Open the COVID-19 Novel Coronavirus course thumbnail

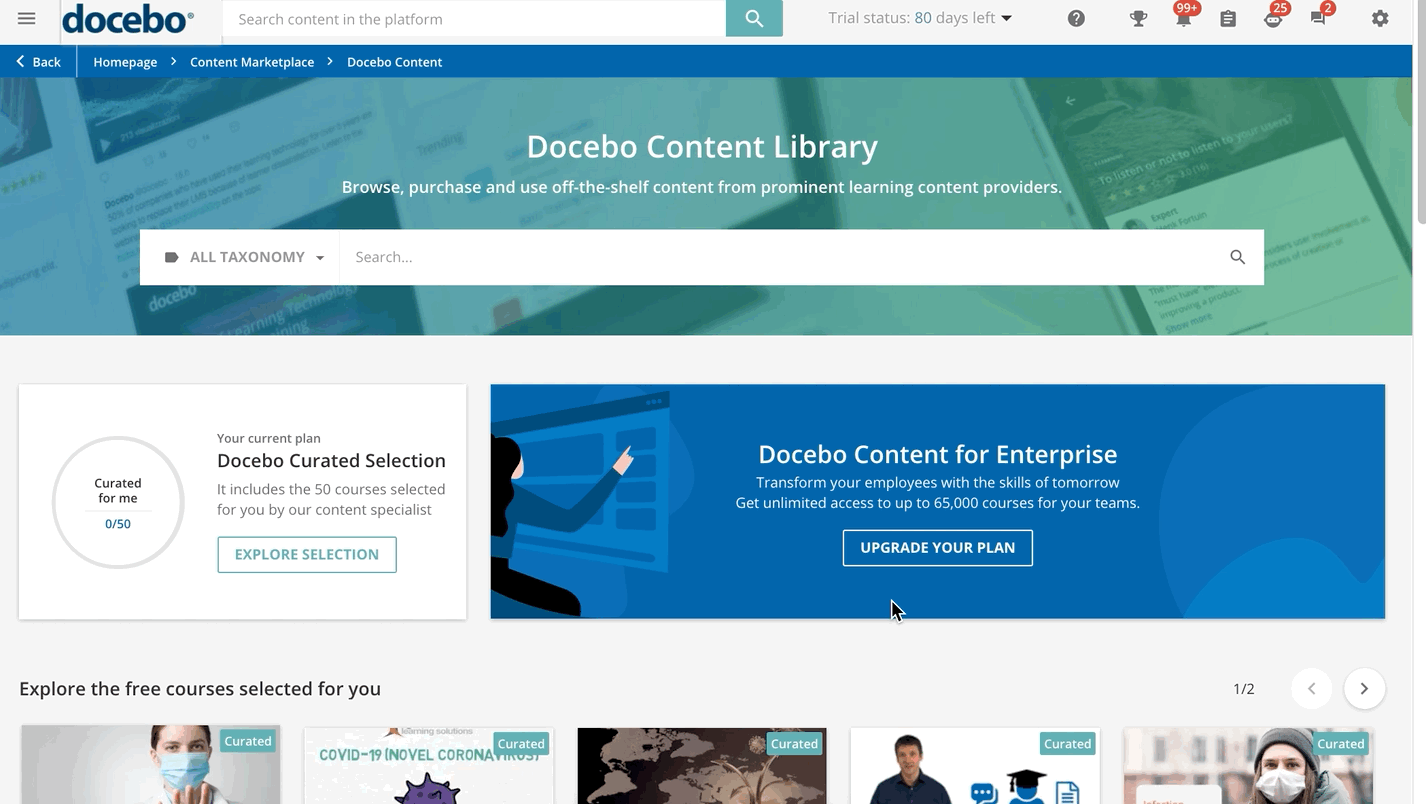(429, 768)
